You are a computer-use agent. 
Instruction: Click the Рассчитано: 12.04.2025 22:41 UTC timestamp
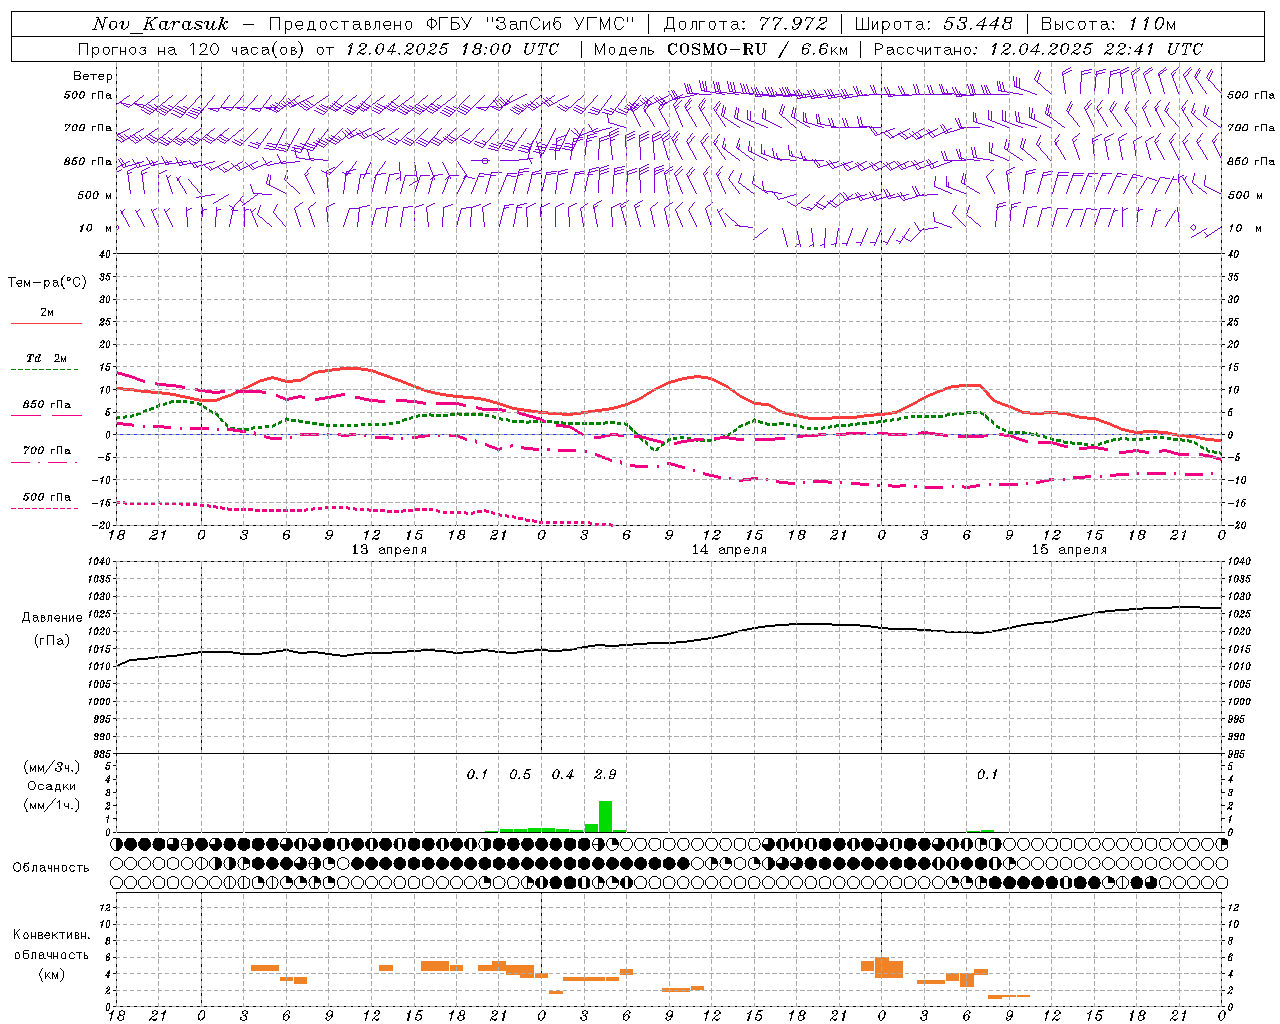(1038, 49)
